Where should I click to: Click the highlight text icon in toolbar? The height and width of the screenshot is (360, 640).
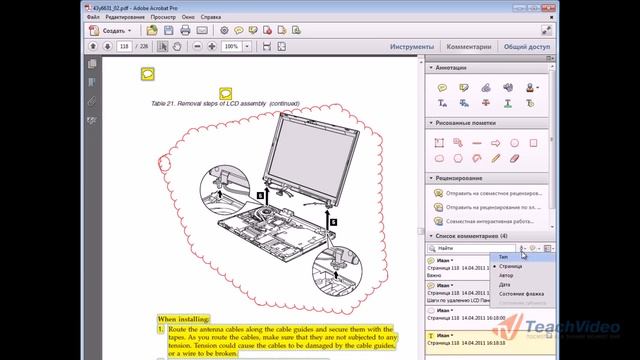click(253, 31)
